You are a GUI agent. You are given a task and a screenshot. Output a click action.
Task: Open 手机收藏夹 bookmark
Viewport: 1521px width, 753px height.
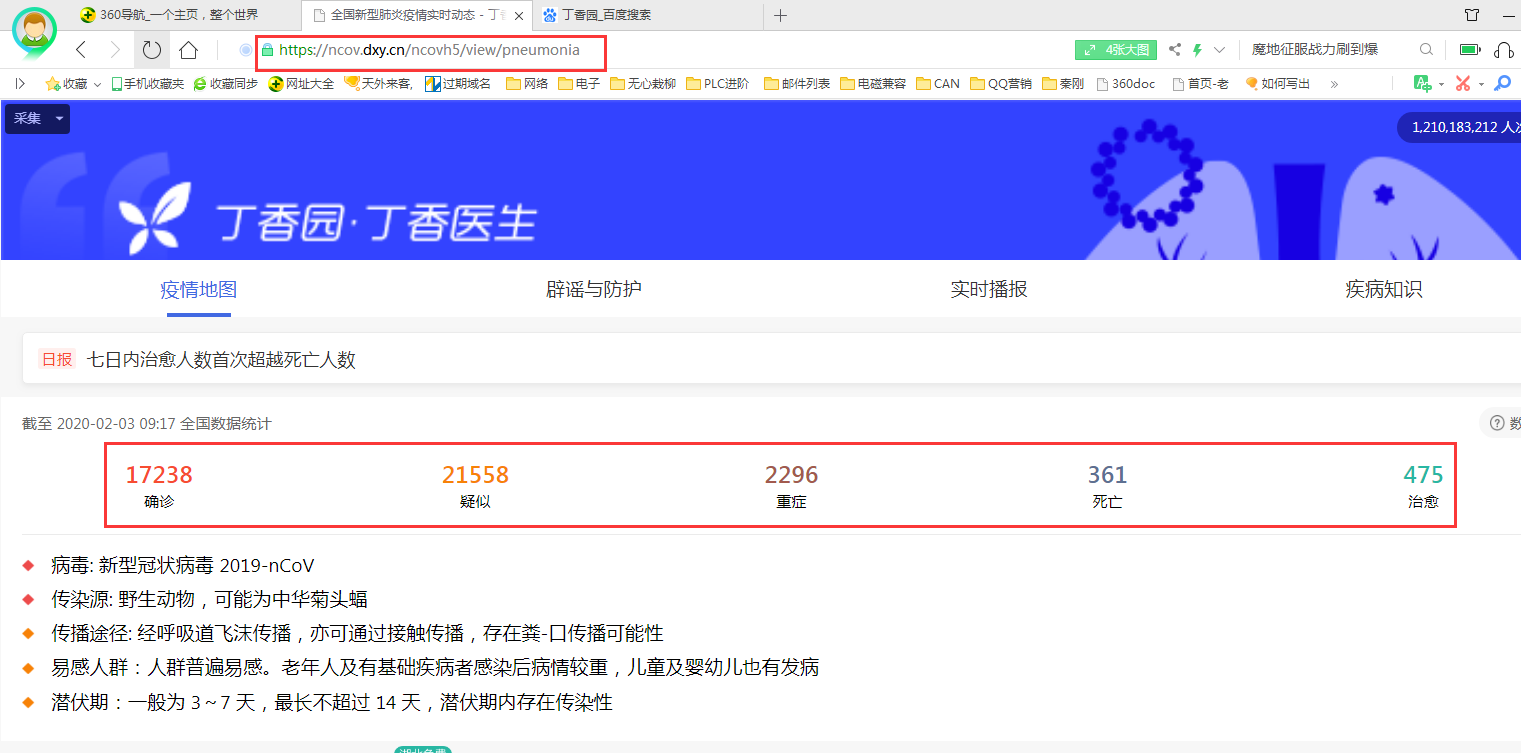point(147,84)
